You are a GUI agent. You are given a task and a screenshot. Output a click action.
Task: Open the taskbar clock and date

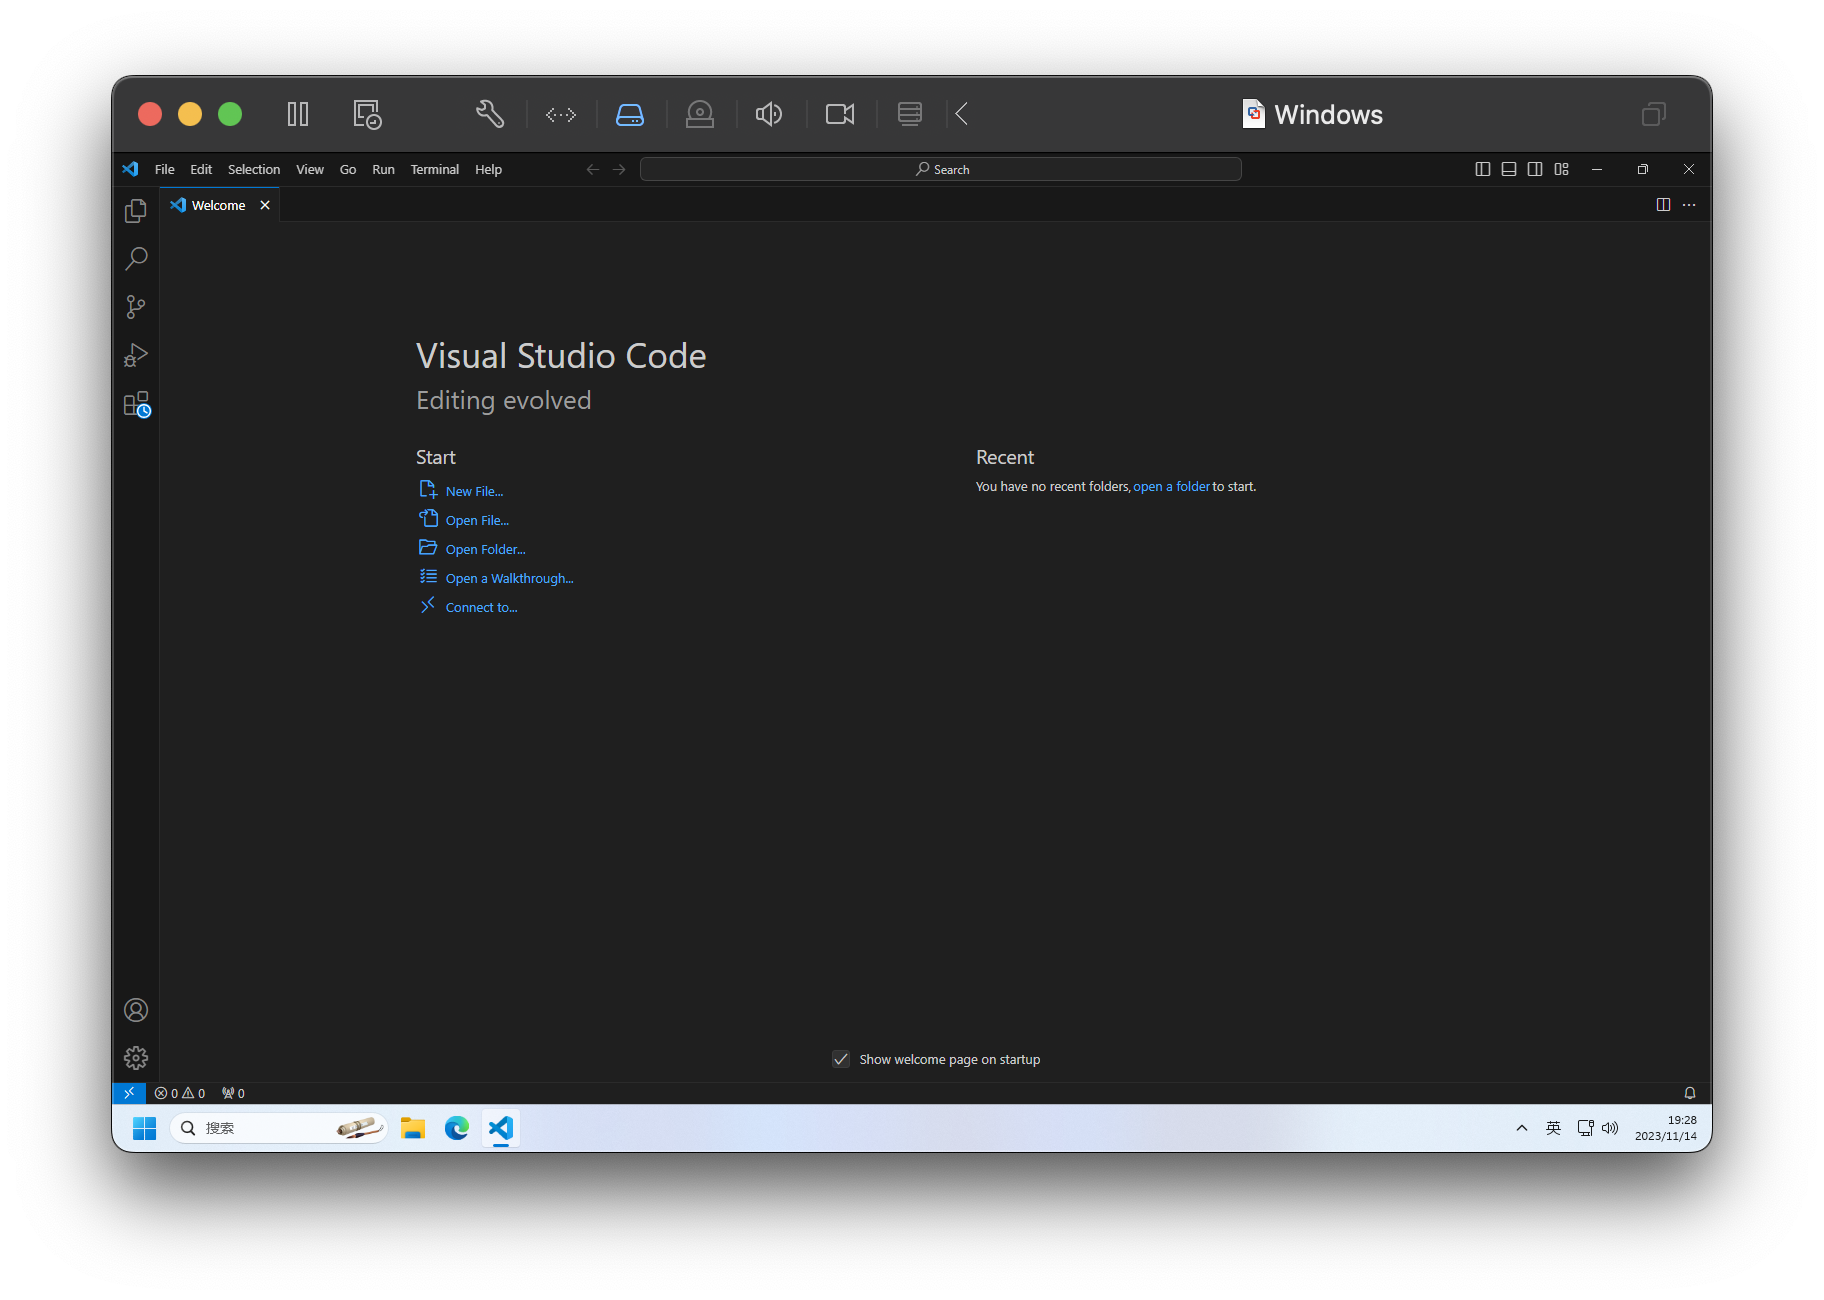[1666, 1128]
